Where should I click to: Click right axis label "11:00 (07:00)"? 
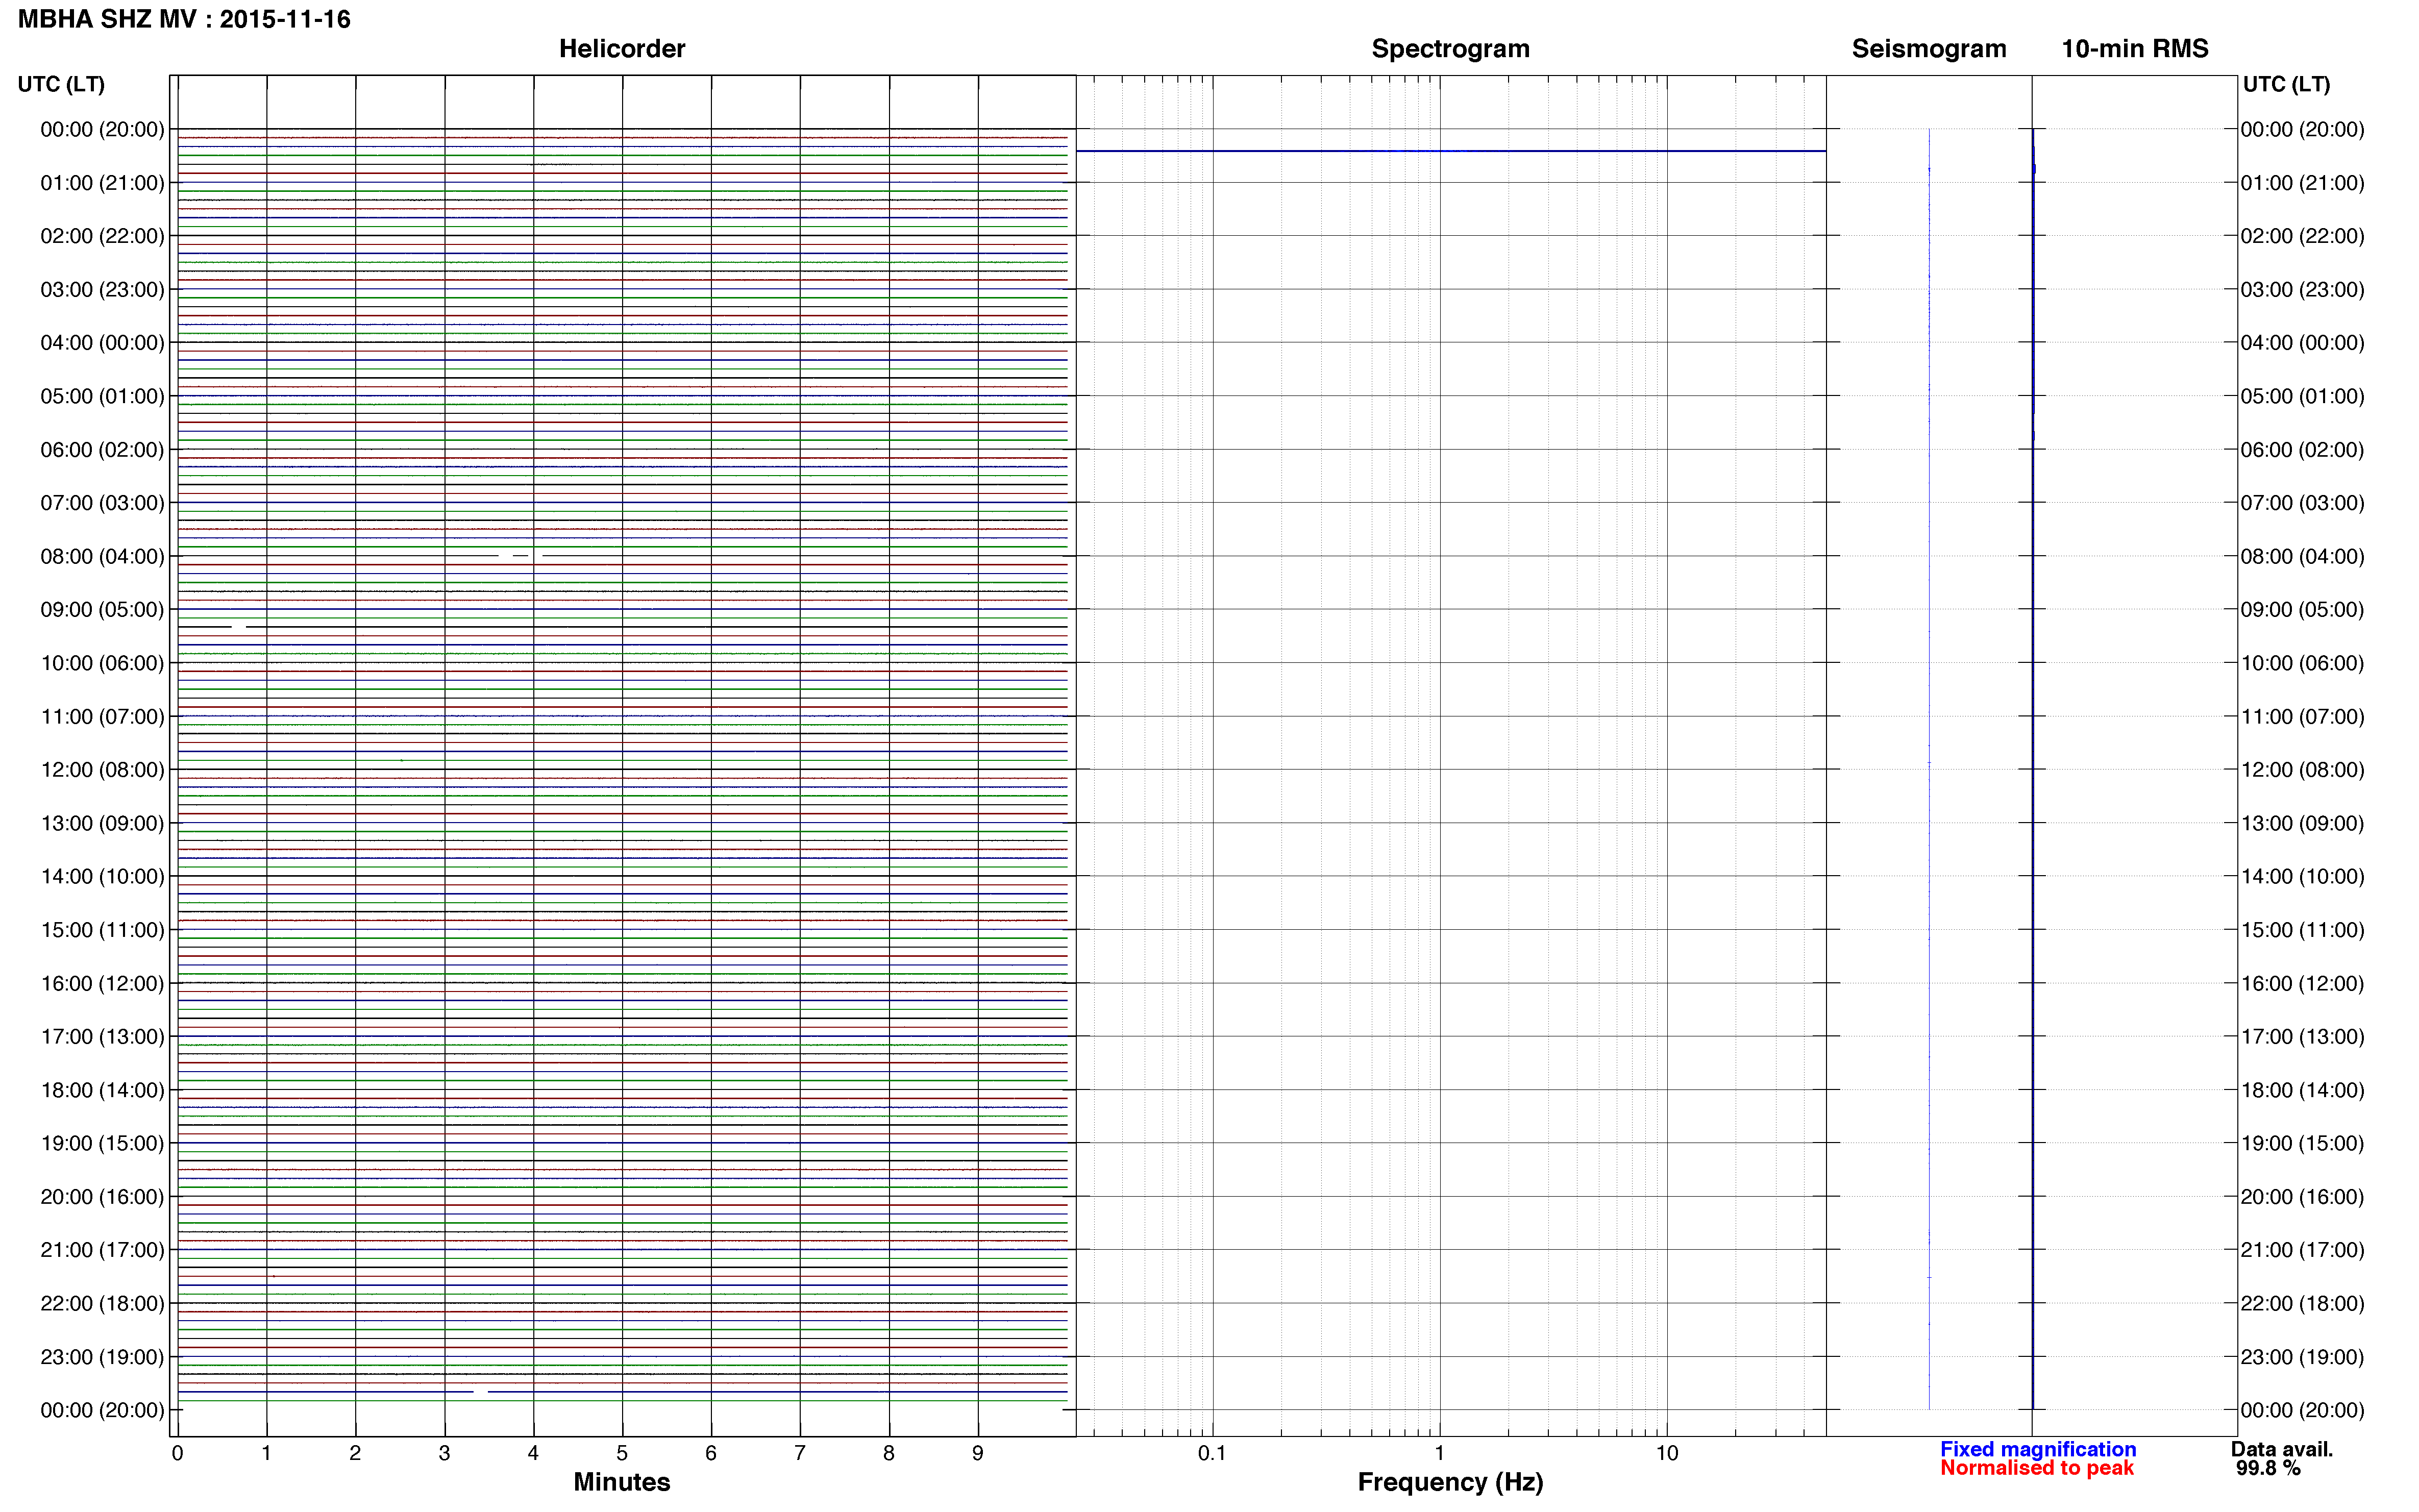(x=2302, y=716)
